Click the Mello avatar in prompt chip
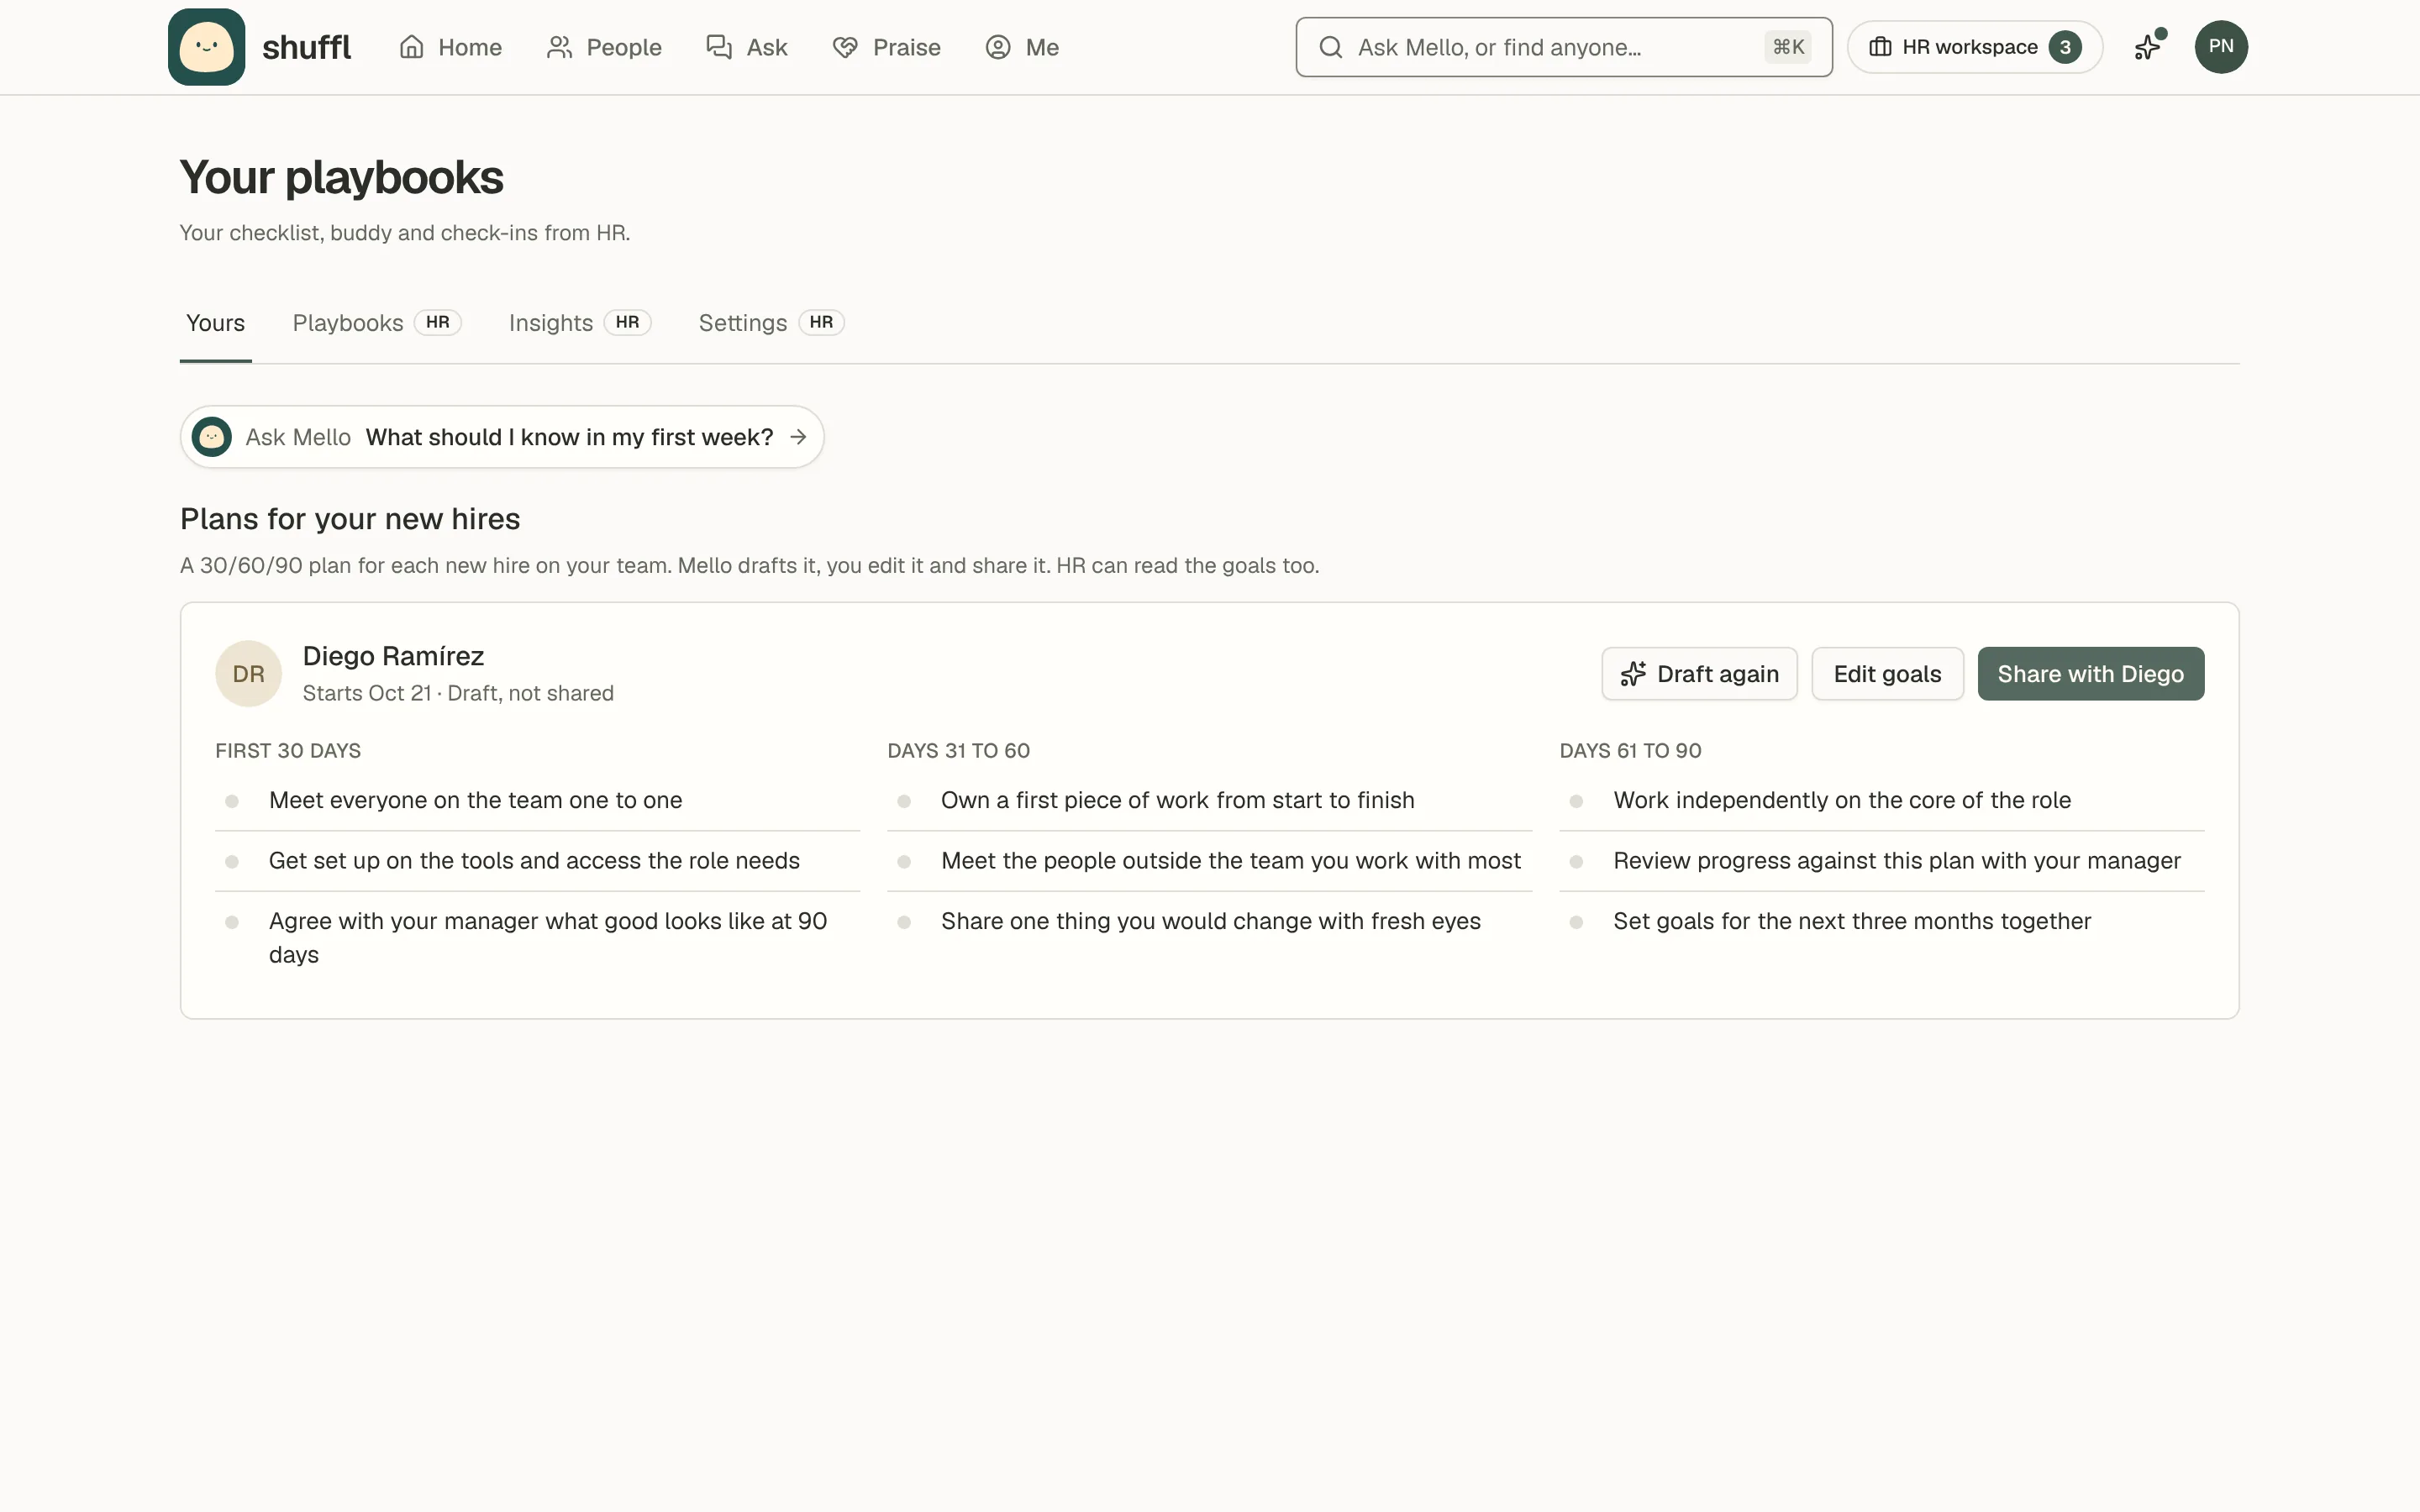Image resolution: width=2420 pixels, height=1512 pixels. click(211, 437)
